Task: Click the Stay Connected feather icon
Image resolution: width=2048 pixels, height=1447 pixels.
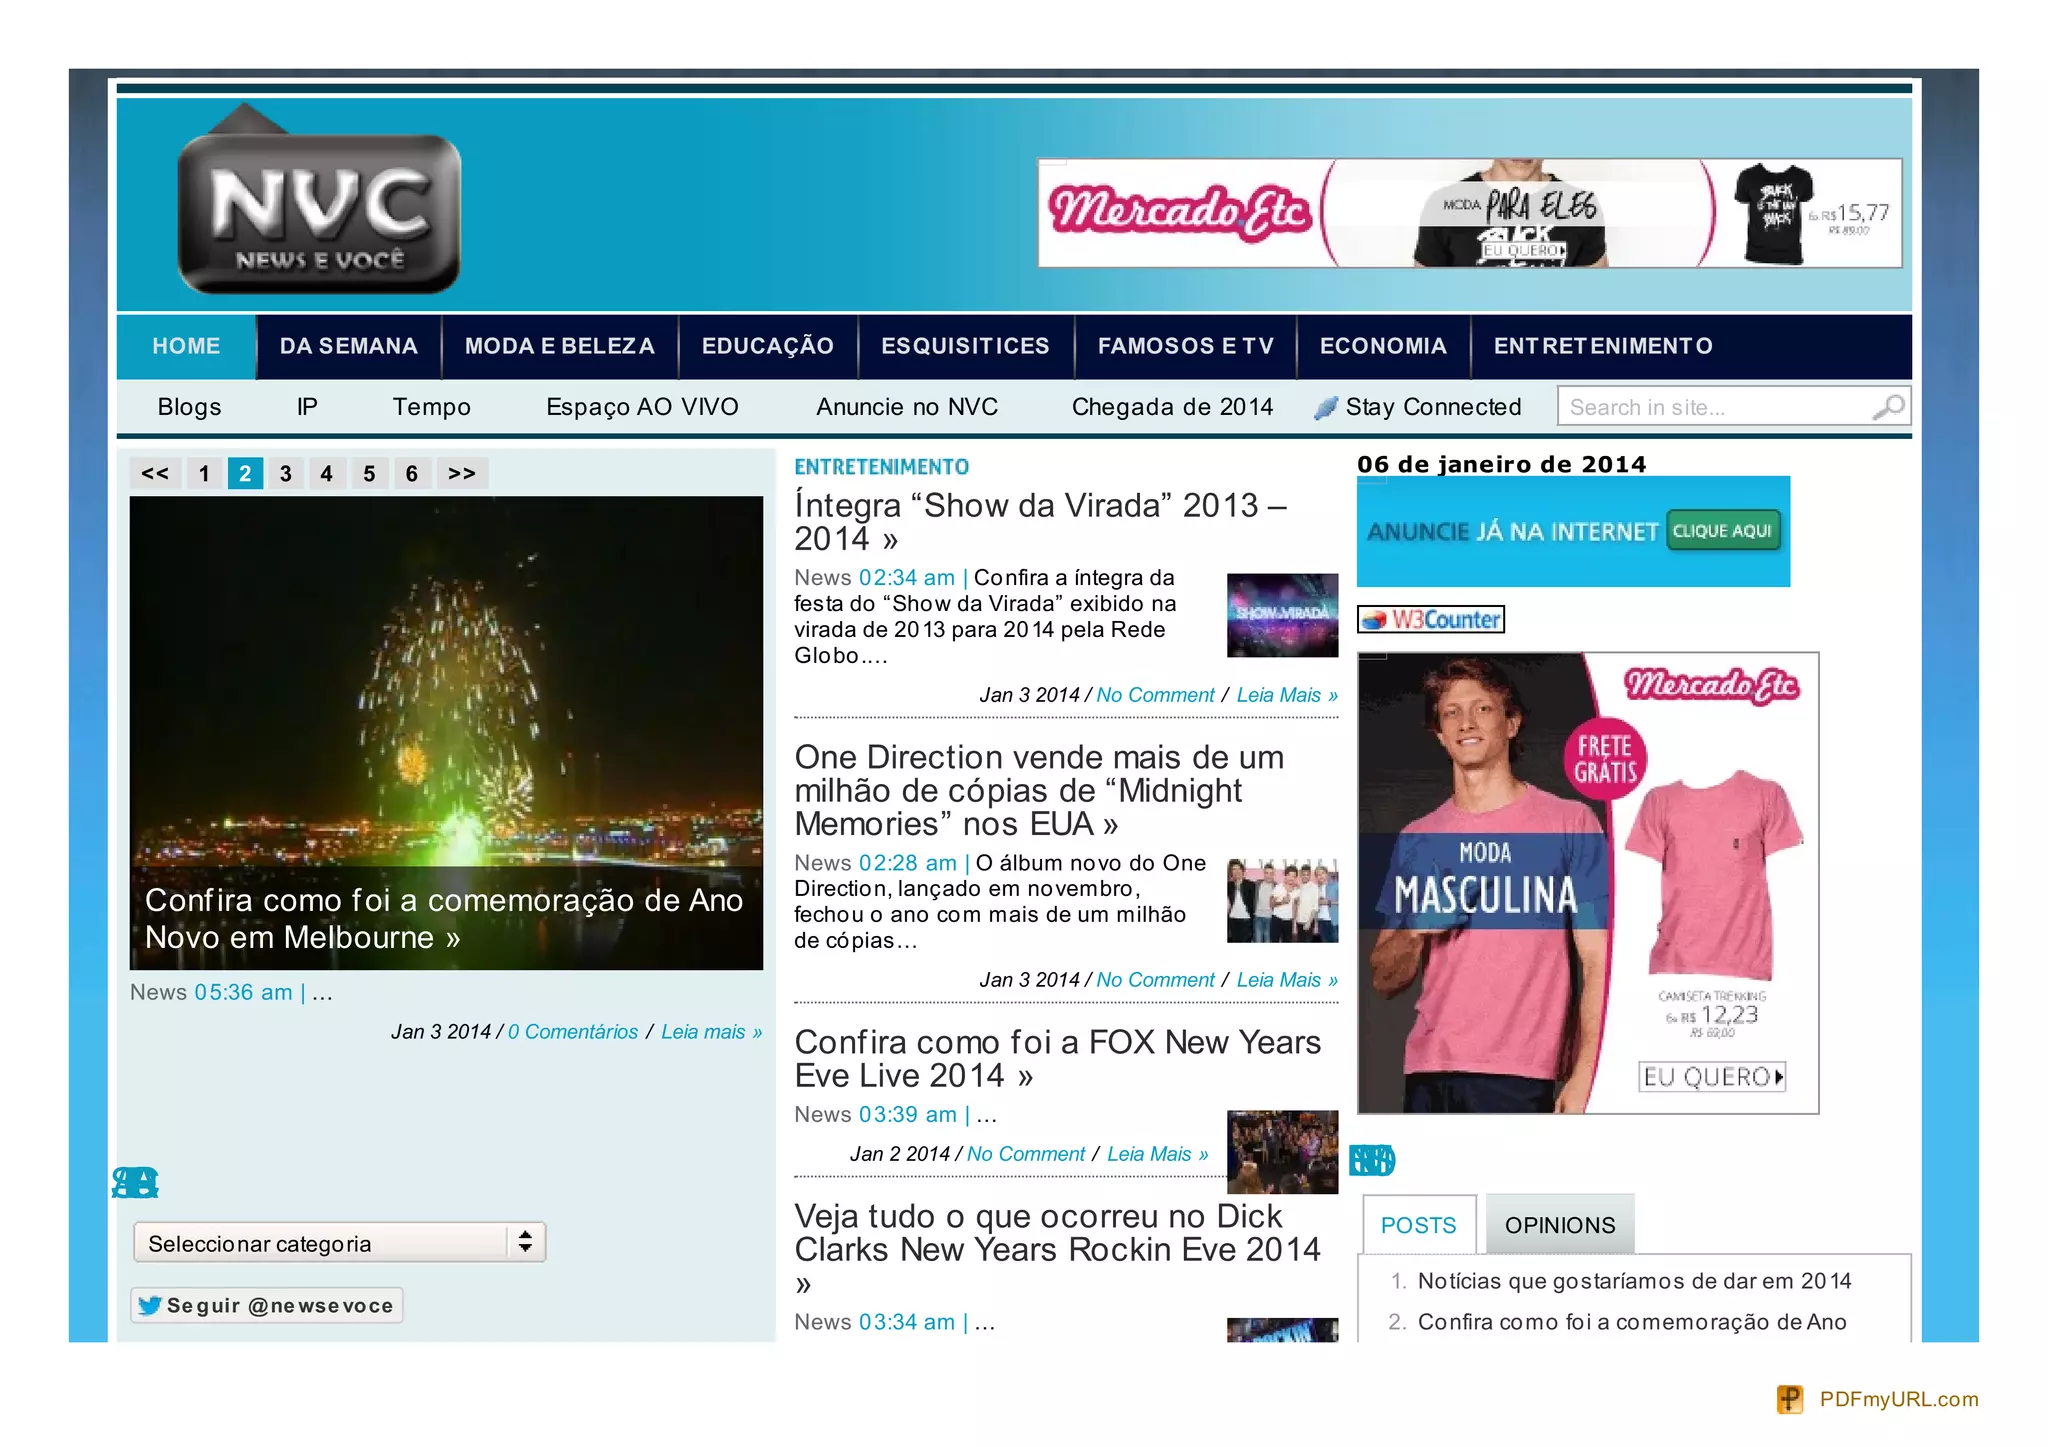Action: (1326, 408)
